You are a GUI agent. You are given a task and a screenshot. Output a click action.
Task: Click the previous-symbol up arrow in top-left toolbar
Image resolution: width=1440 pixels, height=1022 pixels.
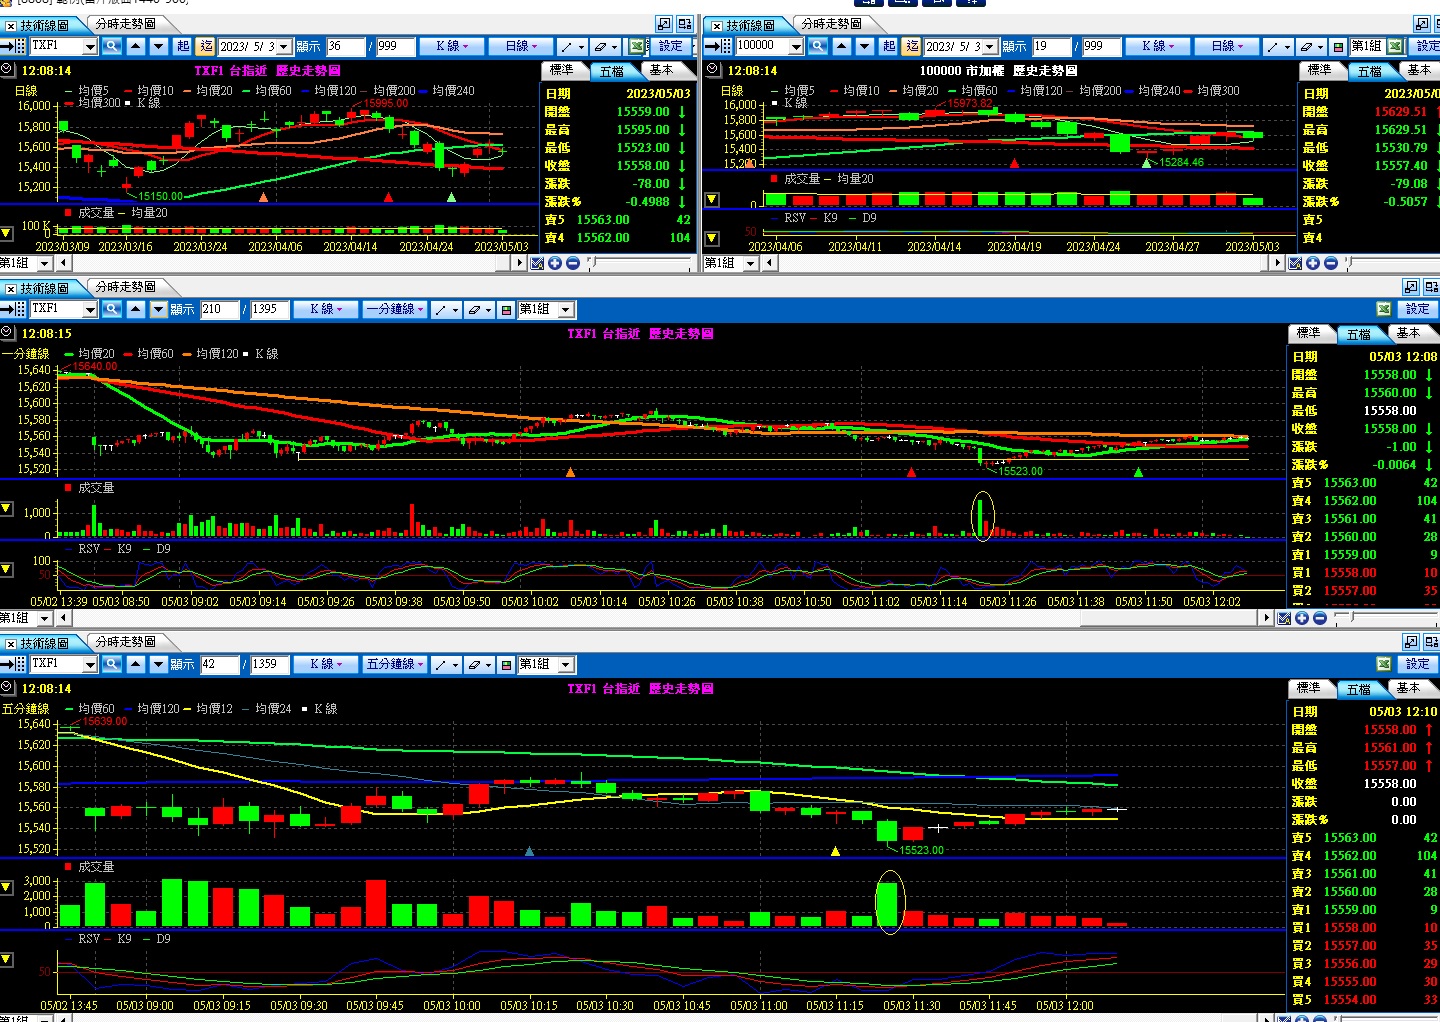pos(136,46)
